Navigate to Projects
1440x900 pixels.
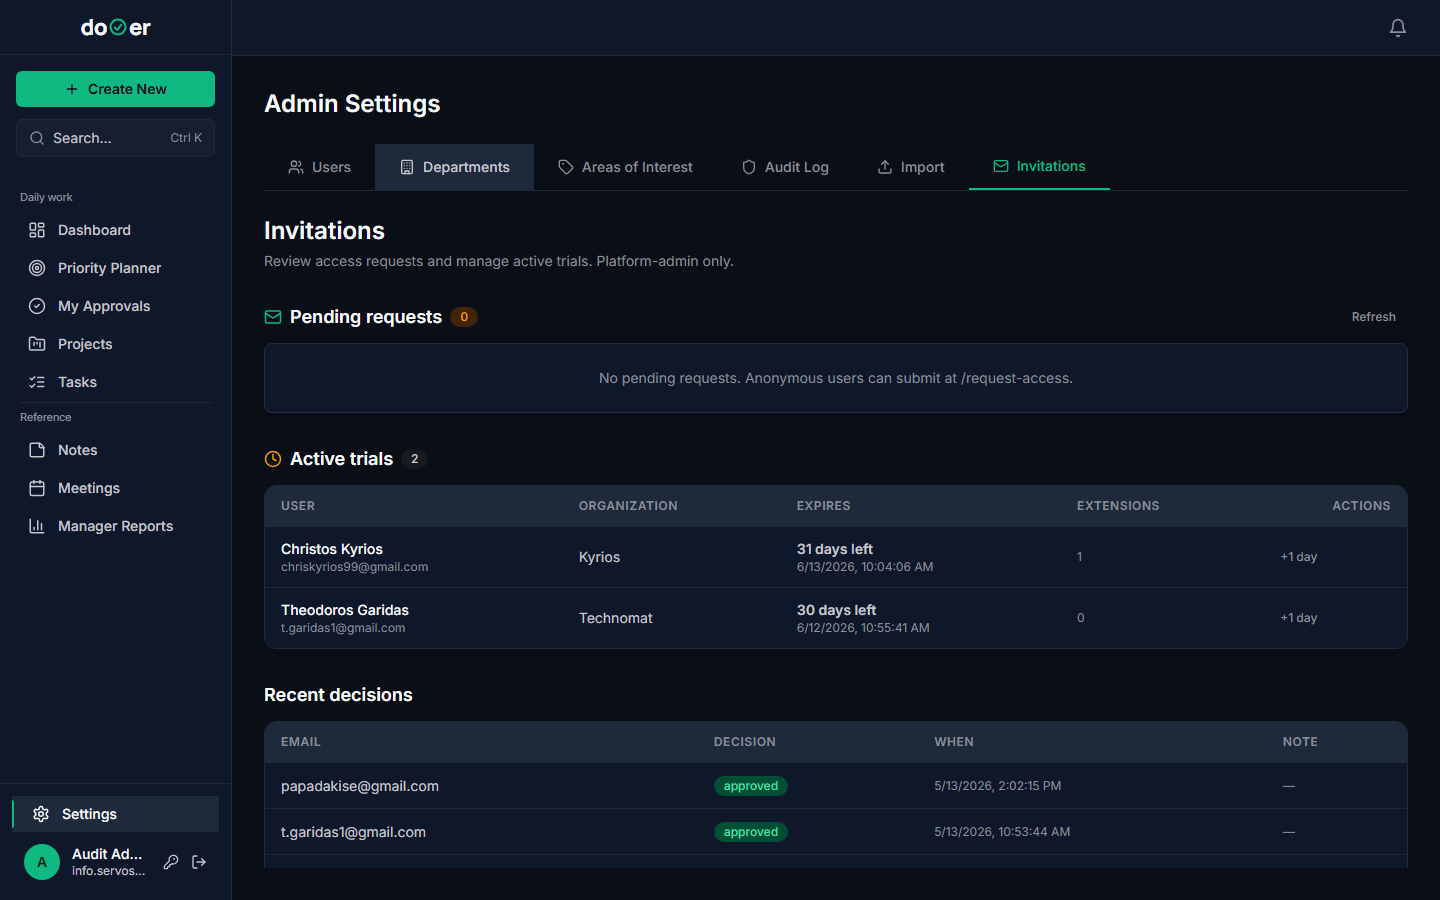tap(115, 344)
